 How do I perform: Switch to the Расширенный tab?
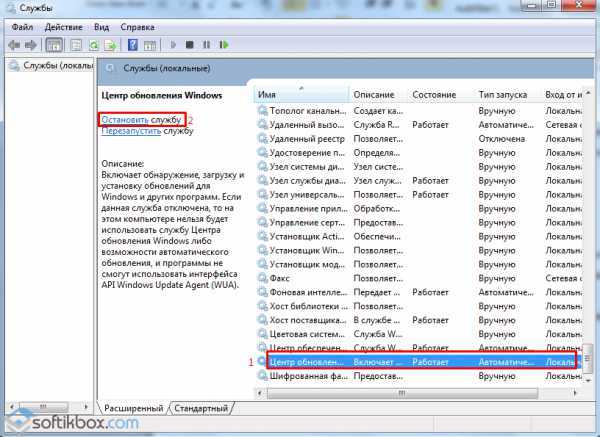click(134, 408)
